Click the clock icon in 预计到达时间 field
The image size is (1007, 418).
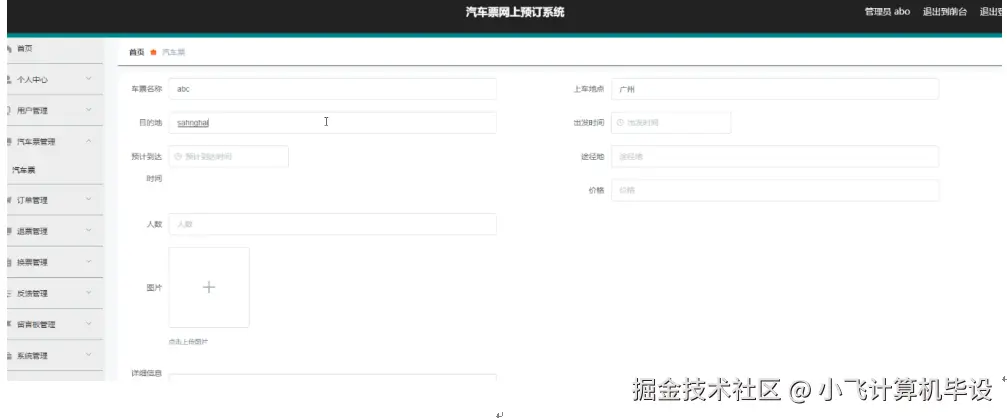click(x=178, y=157)
